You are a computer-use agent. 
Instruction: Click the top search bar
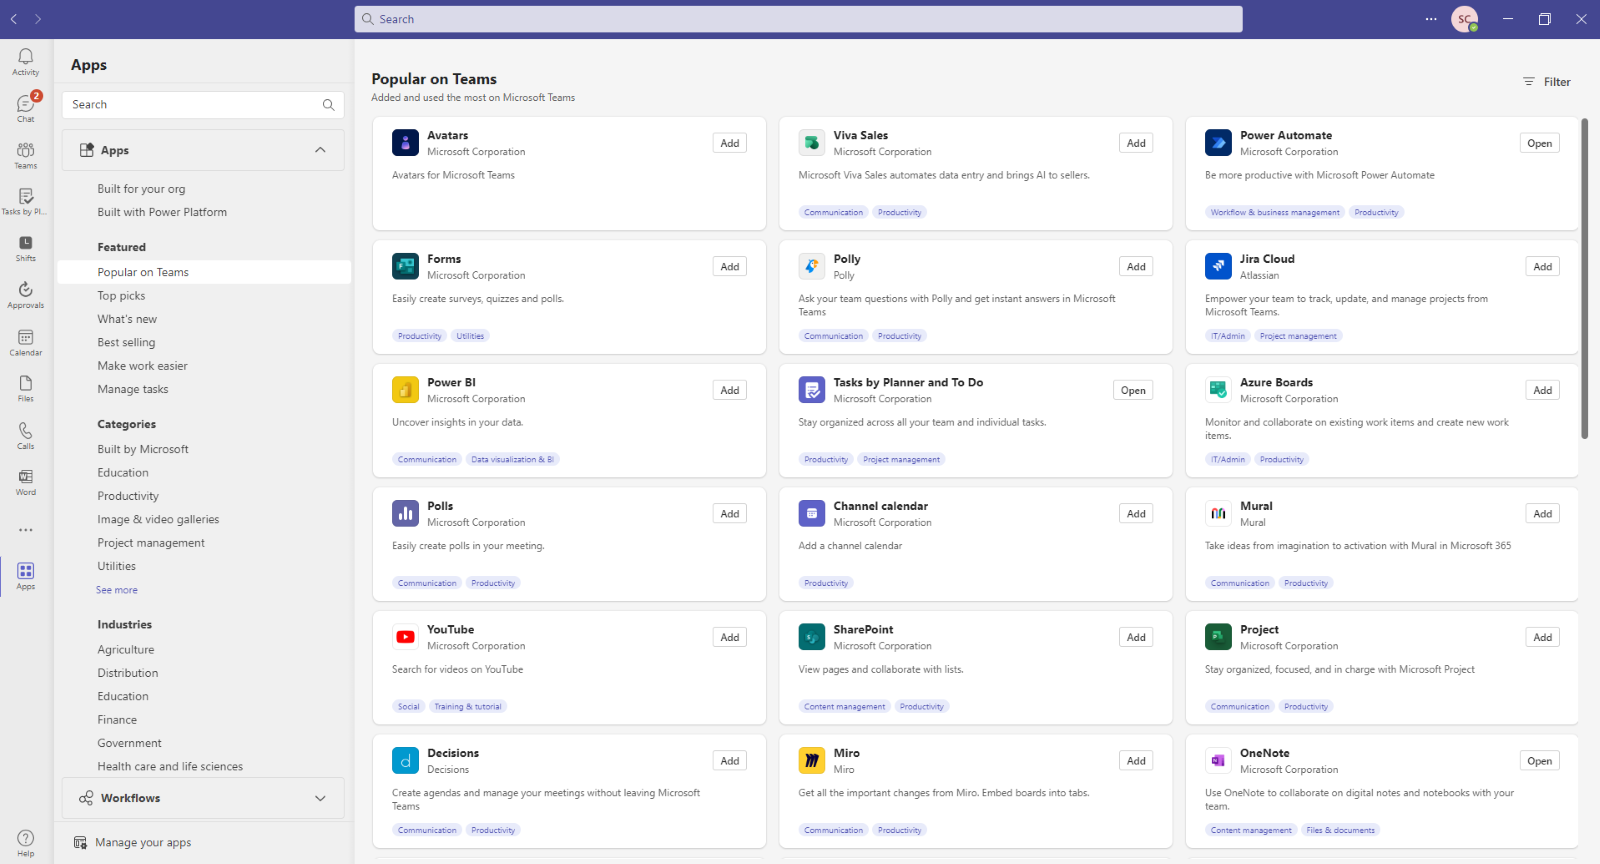798,19
